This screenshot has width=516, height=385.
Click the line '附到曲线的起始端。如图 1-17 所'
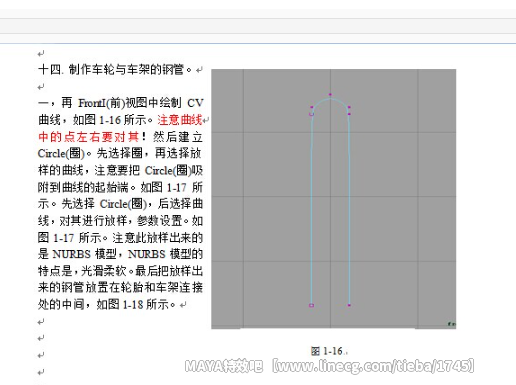pos(120,187)
